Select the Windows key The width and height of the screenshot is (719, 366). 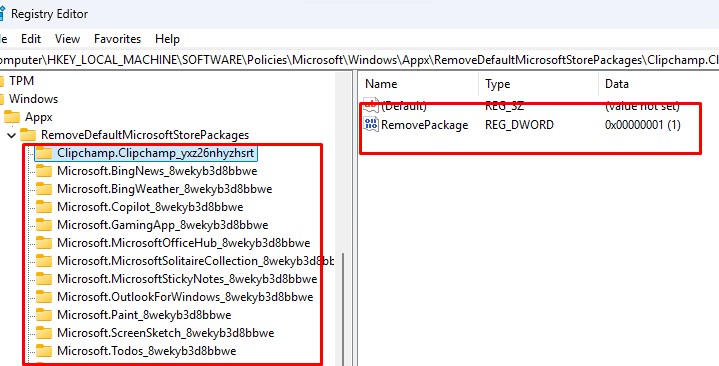(33, 99)
